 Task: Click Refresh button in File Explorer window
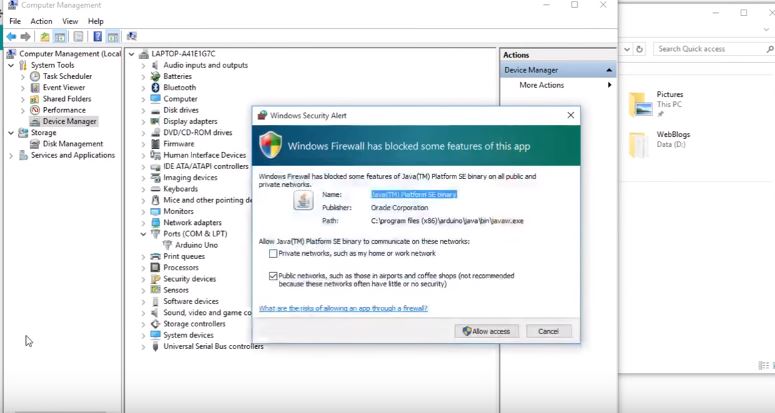pyautogui.click(x=640, y=49)
